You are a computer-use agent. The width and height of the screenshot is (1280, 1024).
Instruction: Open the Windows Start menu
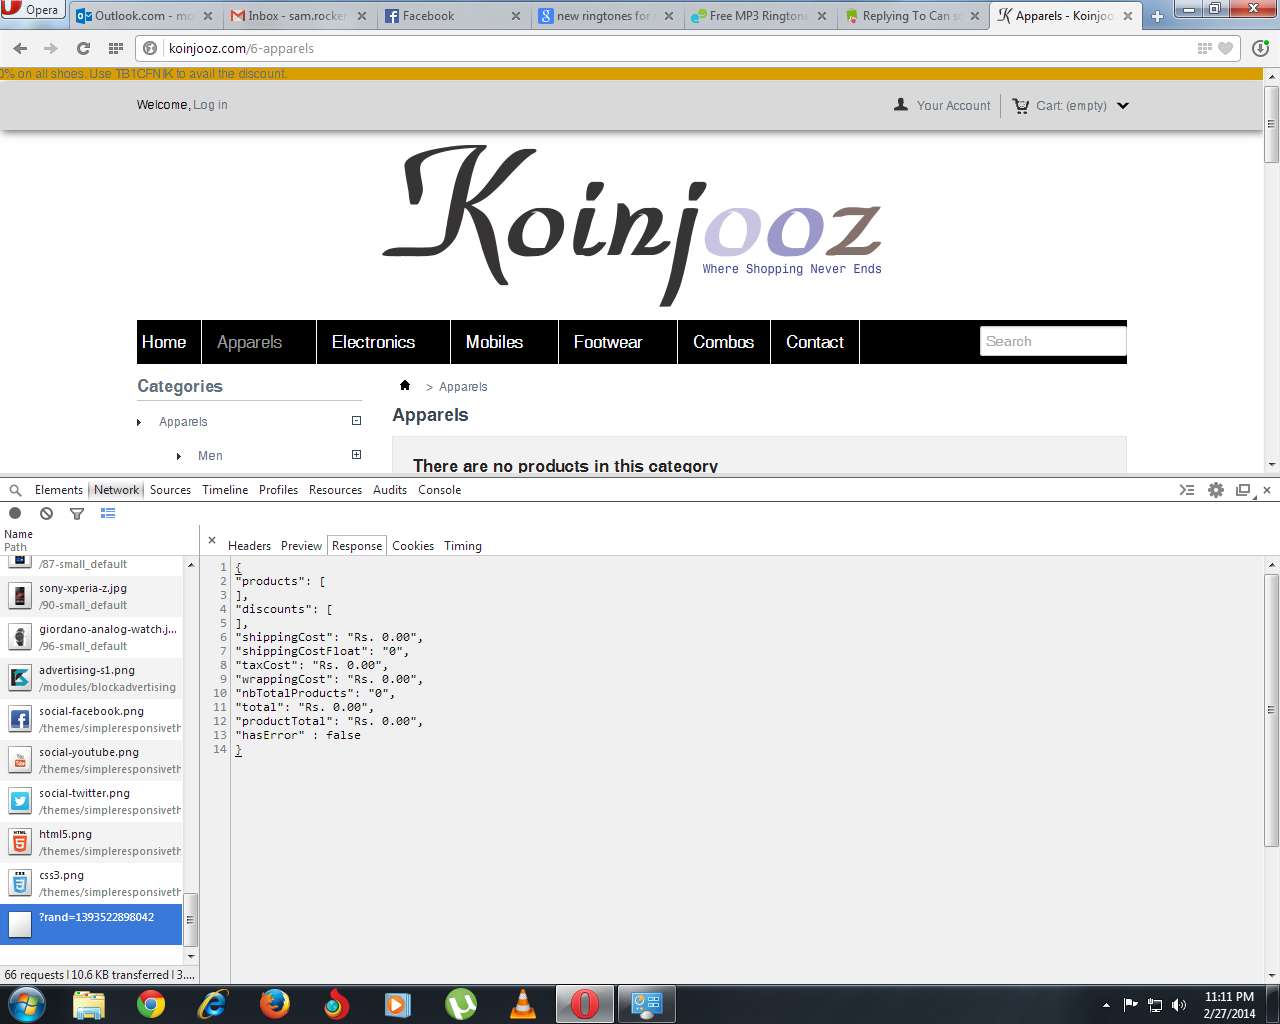(27, 1004)
